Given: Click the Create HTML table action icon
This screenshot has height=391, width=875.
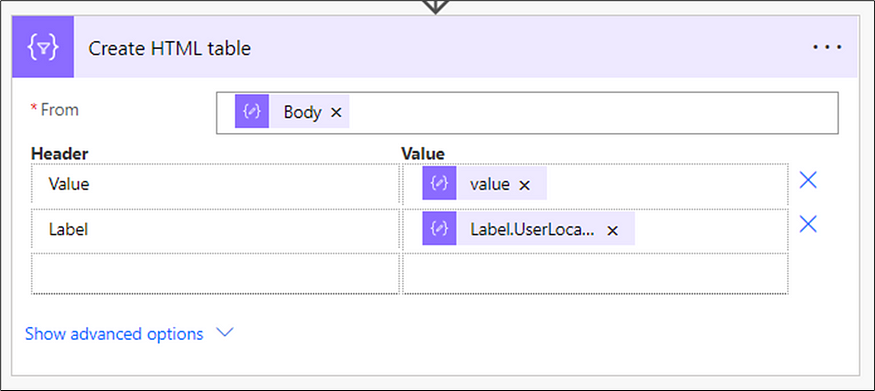Looking at the screenshot, I should [43, 47].
